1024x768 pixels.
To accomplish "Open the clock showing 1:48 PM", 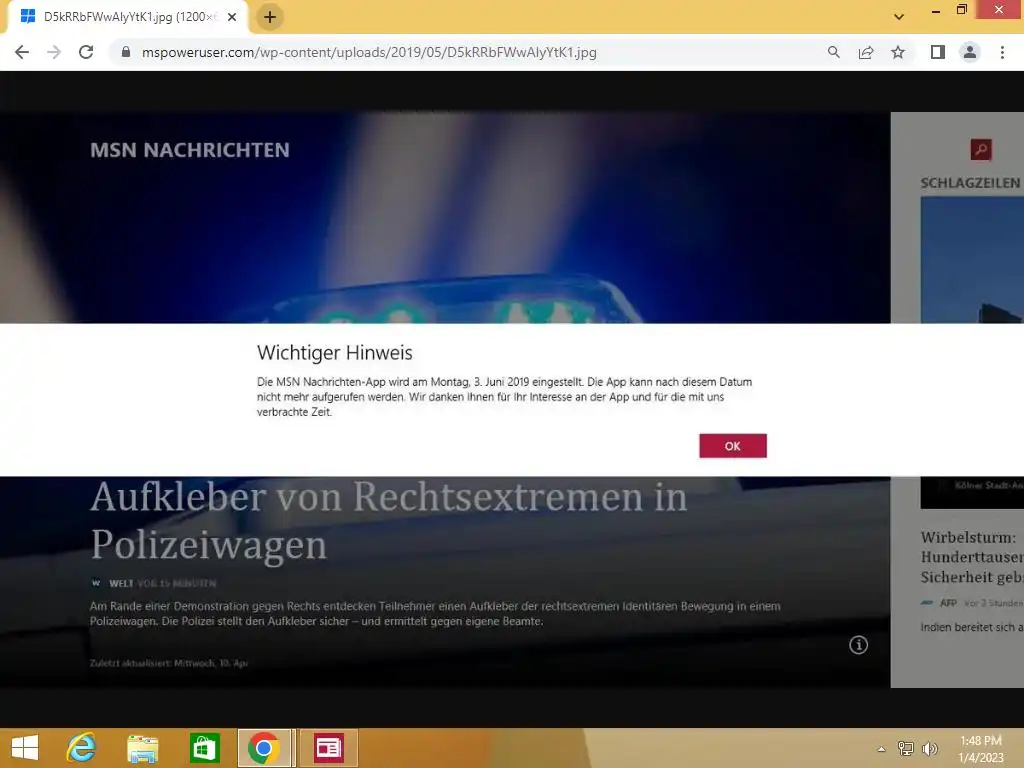I will click(981, 749).
